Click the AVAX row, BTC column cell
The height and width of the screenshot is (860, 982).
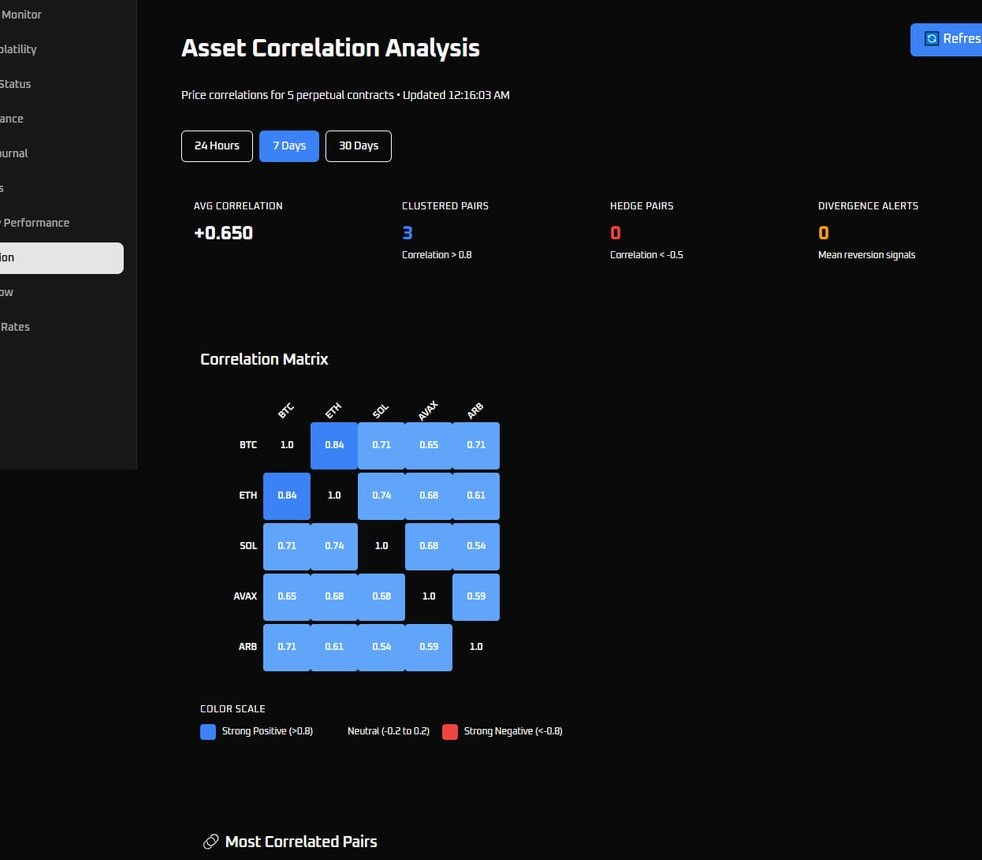coord(287,597)
